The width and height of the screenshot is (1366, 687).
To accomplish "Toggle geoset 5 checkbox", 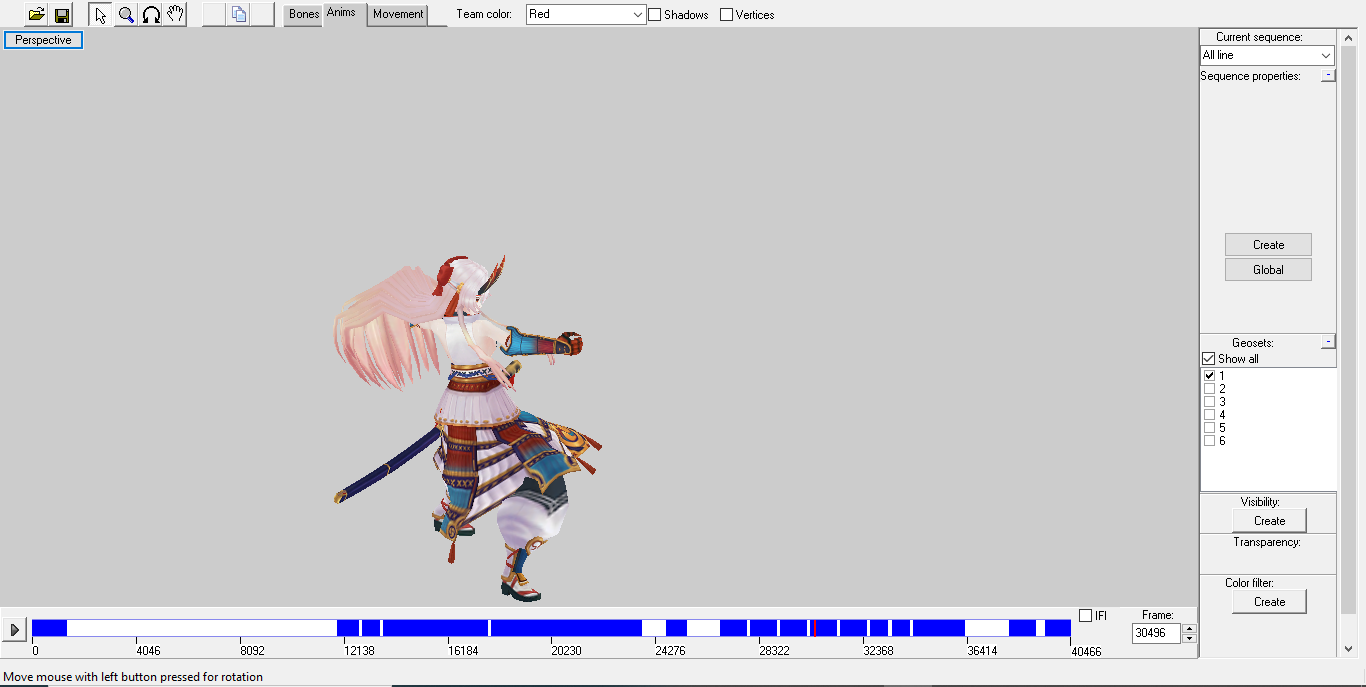I will point(1210,428).
